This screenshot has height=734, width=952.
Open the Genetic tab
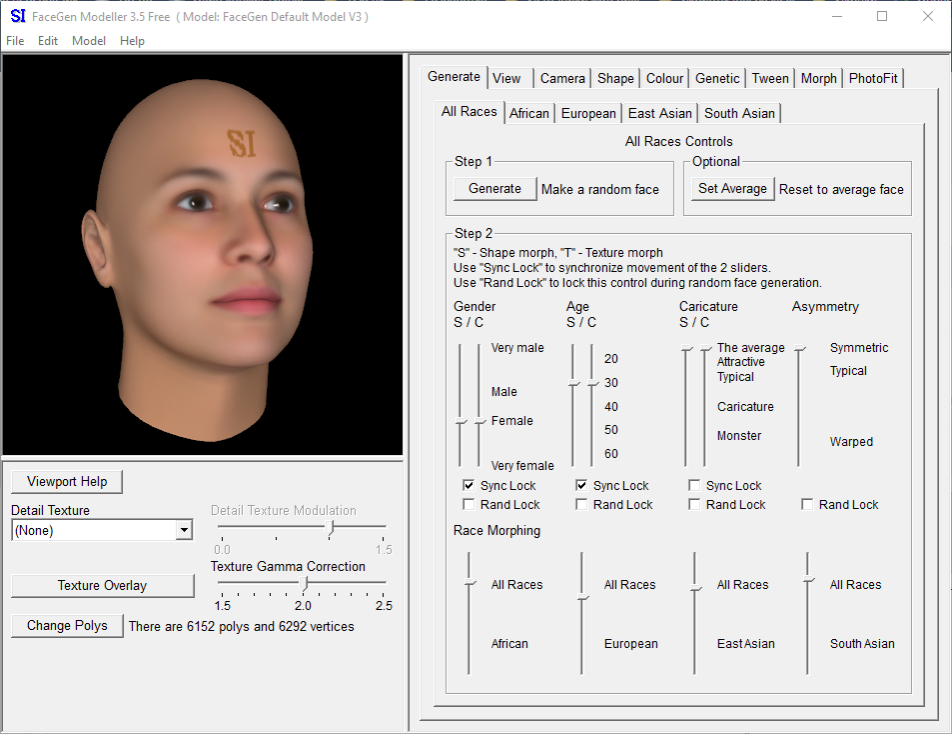click(x=717, y=78)
